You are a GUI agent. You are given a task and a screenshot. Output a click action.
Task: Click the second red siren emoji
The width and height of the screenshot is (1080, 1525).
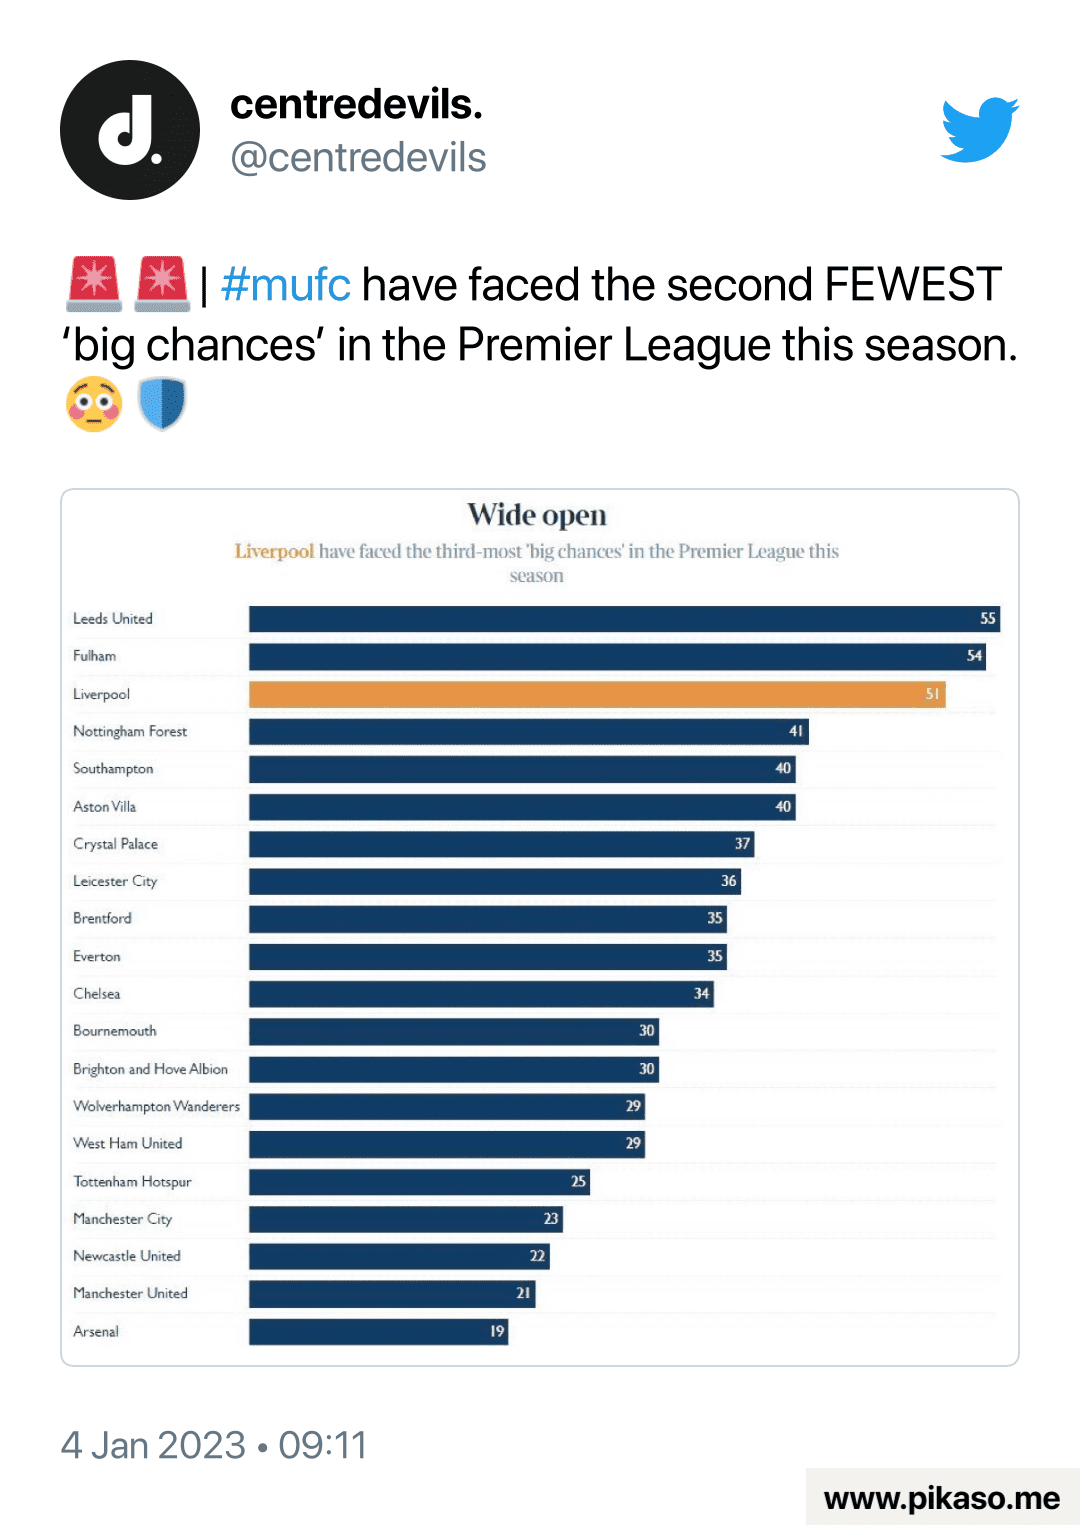(x=162, y=284)
